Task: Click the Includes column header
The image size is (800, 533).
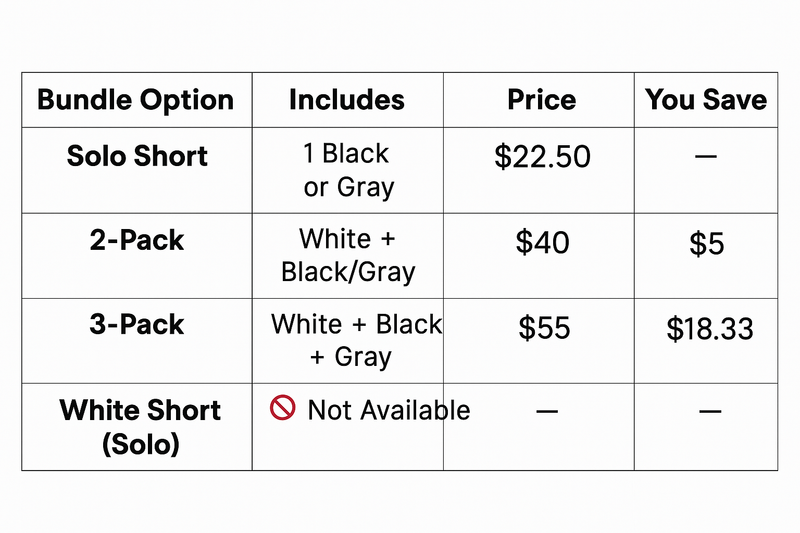Action: [x=347, y=100]
